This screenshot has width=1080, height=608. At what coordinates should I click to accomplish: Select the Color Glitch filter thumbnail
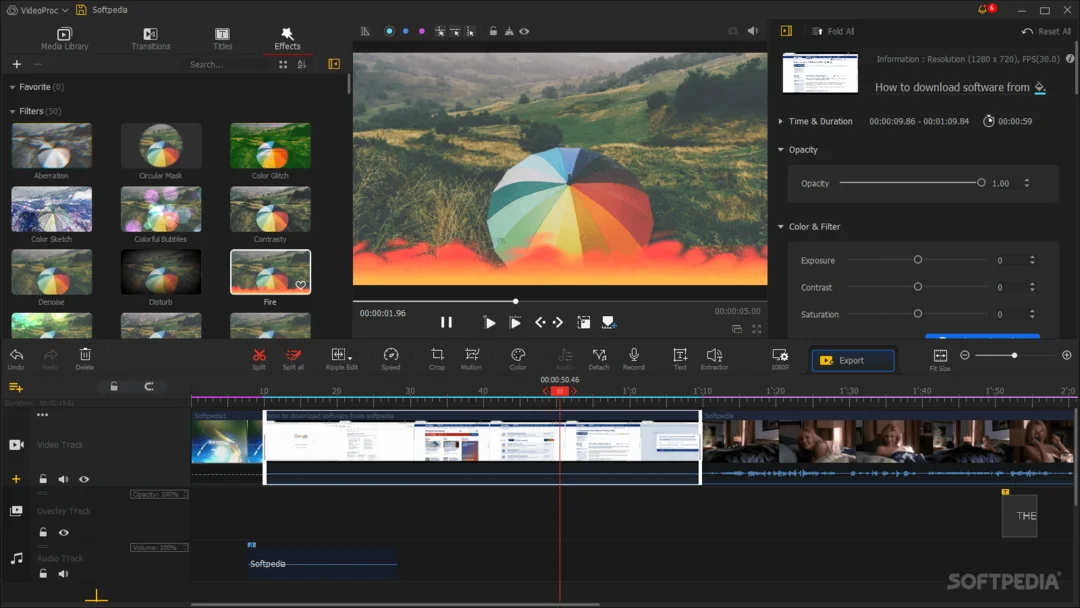(x=270, y=145)
